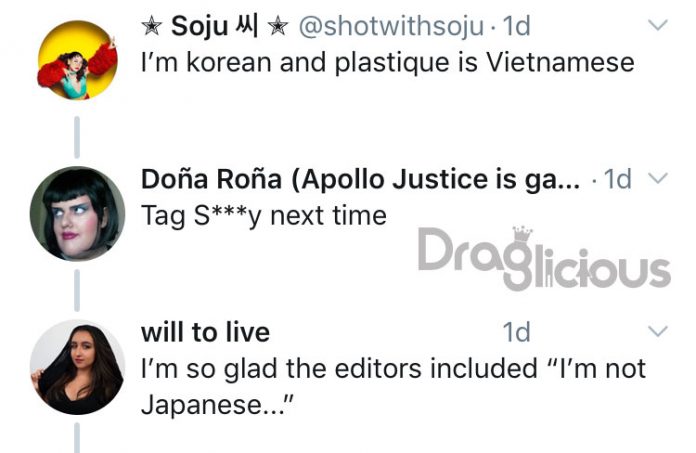
Task: Open tweet about editors including "I'm not Japanese"
Action: (393, 387)
